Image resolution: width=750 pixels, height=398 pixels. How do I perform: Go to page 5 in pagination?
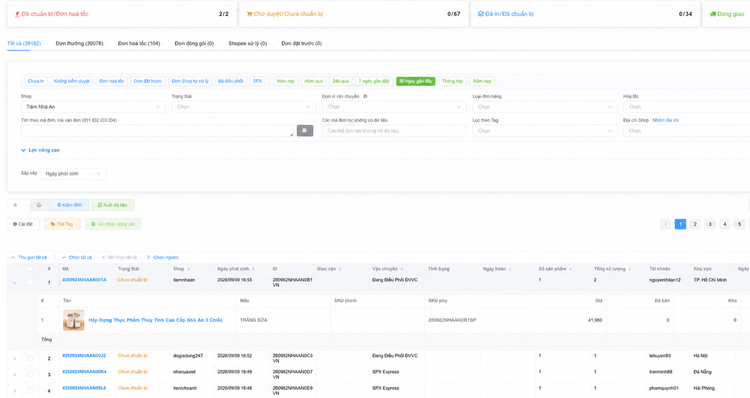(x=739, y=224)
